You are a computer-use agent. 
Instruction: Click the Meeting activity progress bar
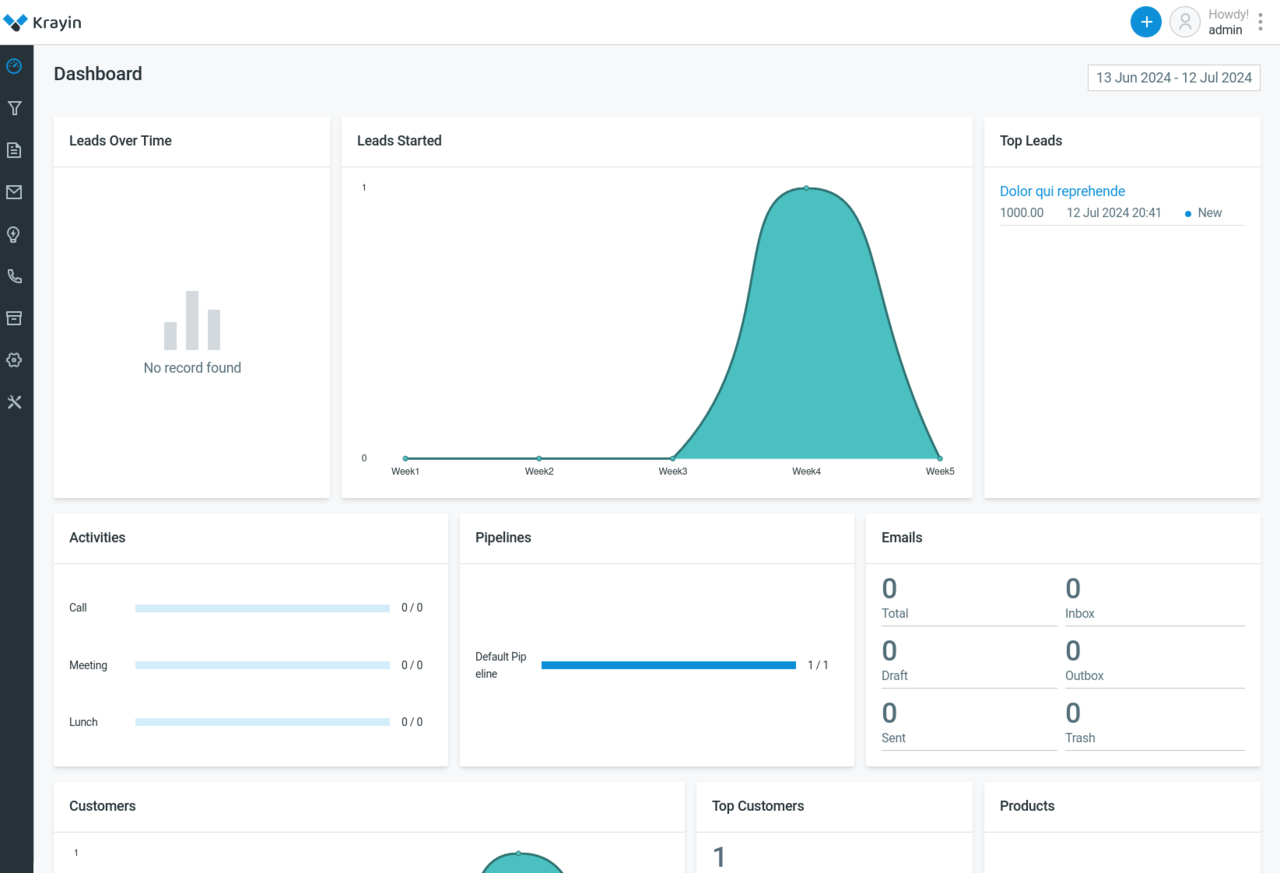coord(262,665)
